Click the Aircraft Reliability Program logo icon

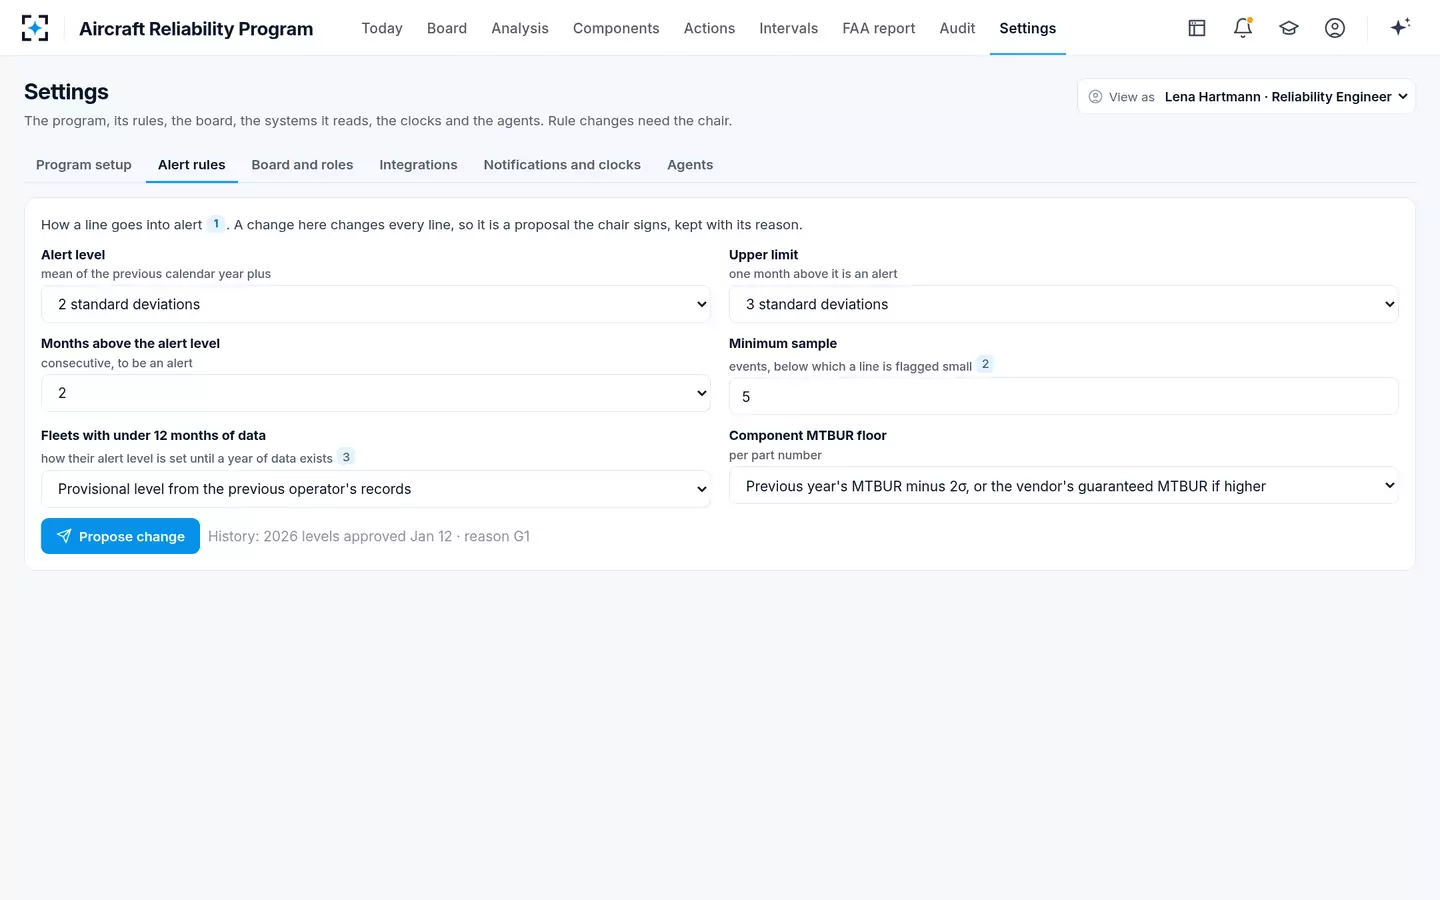tap(35, 28)
